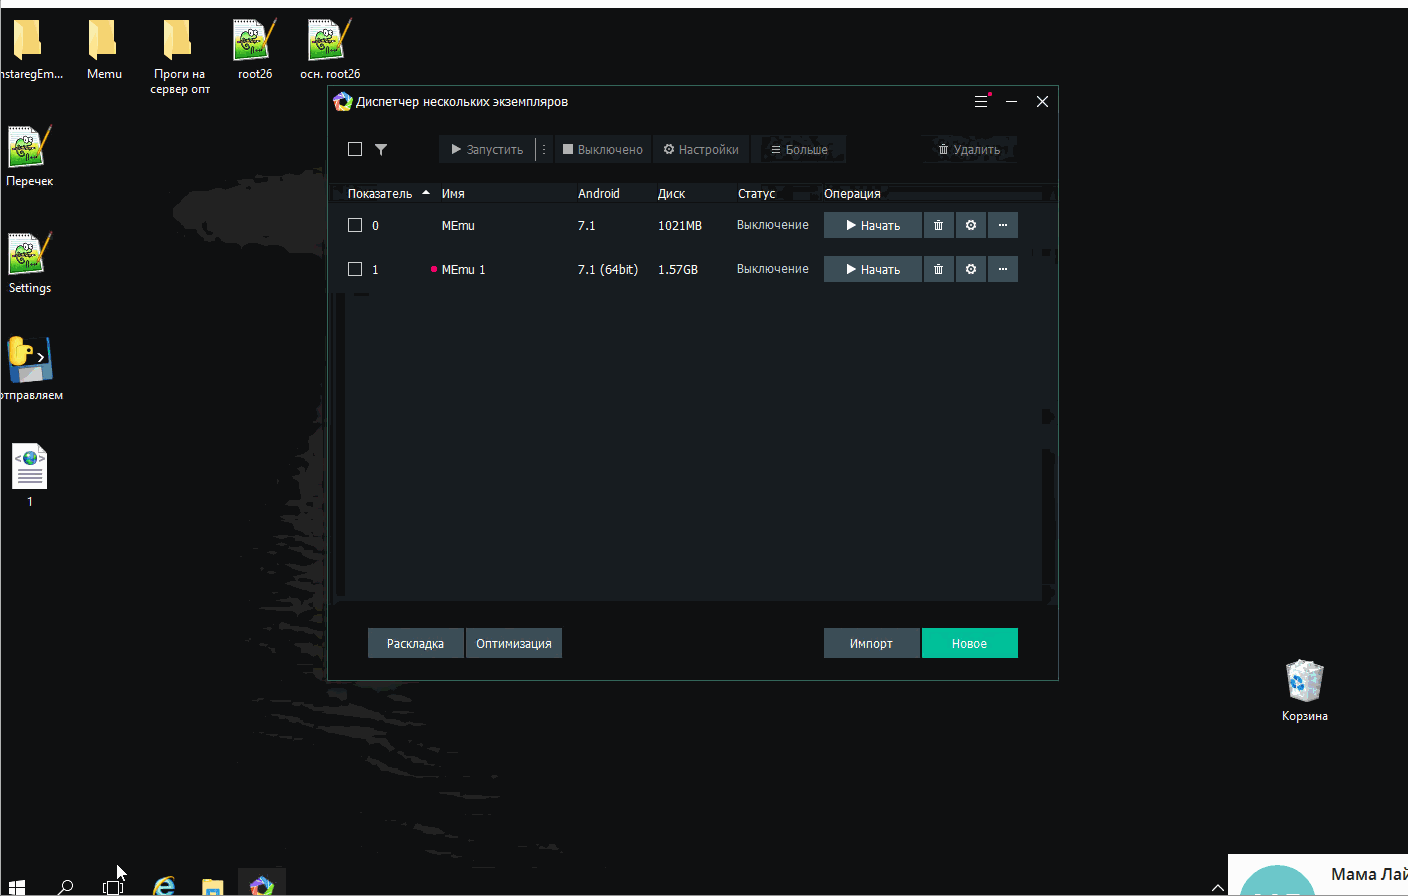The image size is (1408, 896).
Task: Click trash icon in MEmu 1 row
Action: tap(938, 269)
